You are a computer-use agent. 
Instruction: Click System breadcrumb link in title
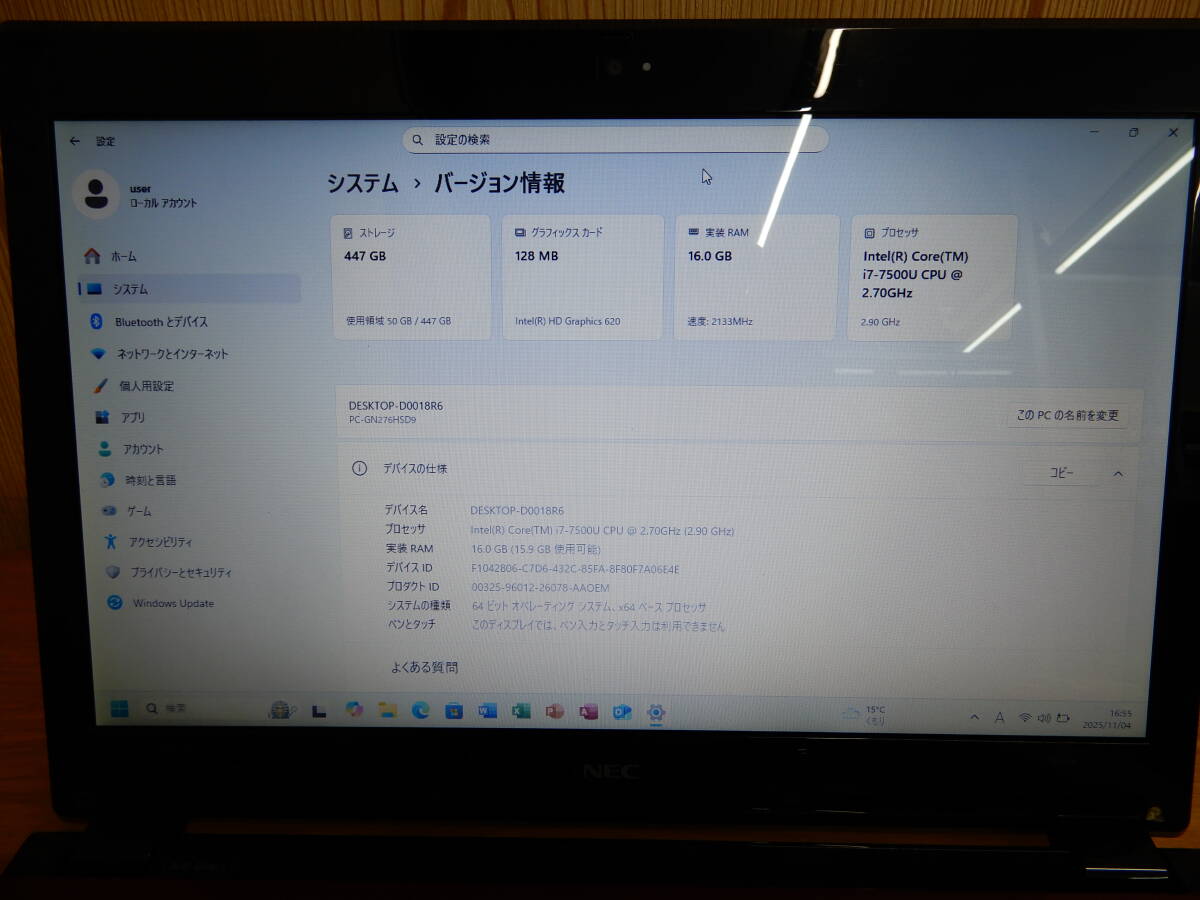pyautogui.click(x=362, y=183)
